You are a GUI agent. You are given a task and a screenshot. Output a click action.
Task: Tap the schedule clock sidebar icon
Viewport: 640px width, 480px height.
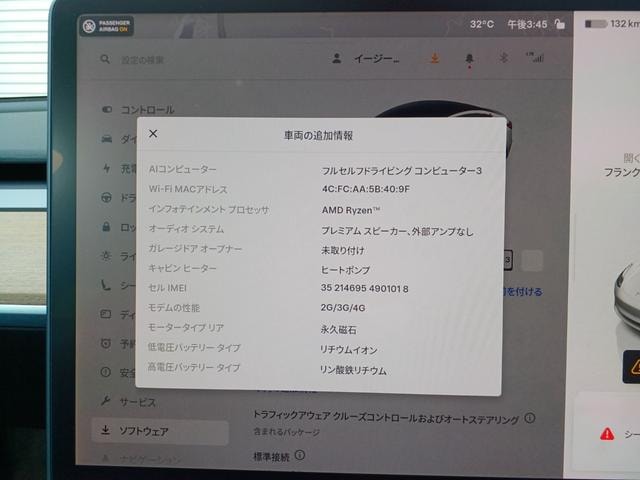105,343
